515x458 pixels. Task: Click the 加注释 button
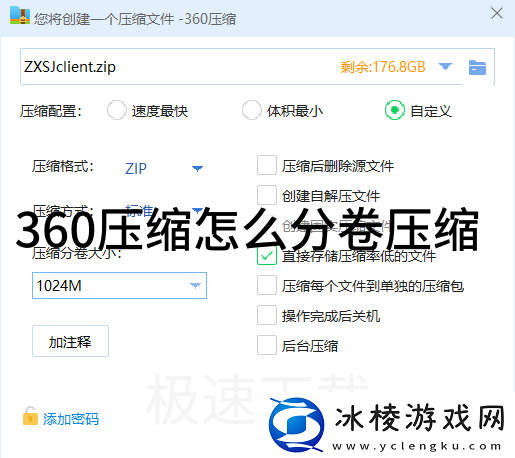pos(70,341)
